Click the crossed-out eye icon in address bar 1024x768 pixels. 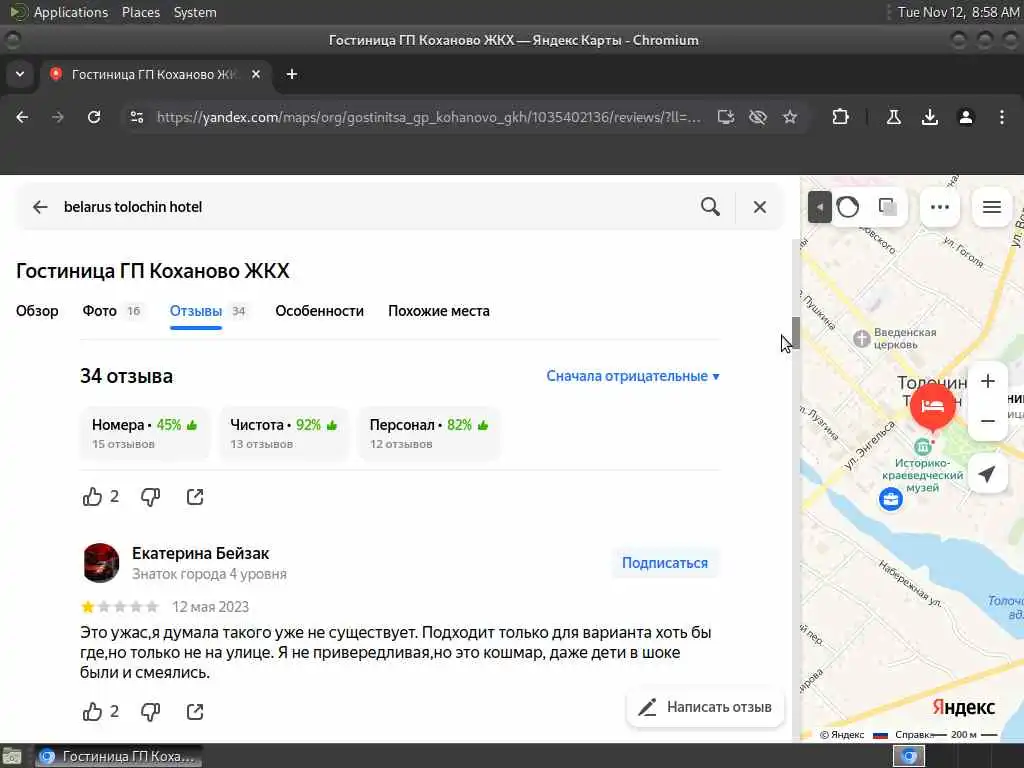pyautogui.click(x=758, y=117)
